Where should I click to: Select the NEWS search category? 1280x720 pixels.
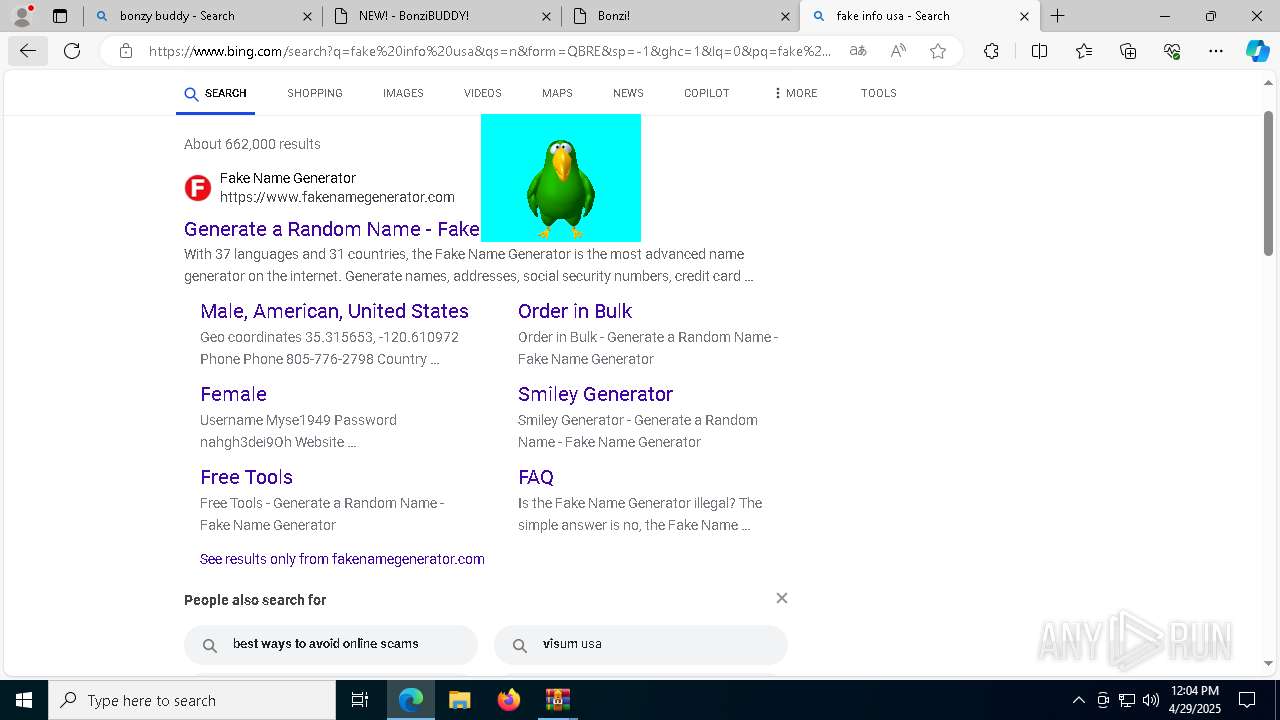628,93
